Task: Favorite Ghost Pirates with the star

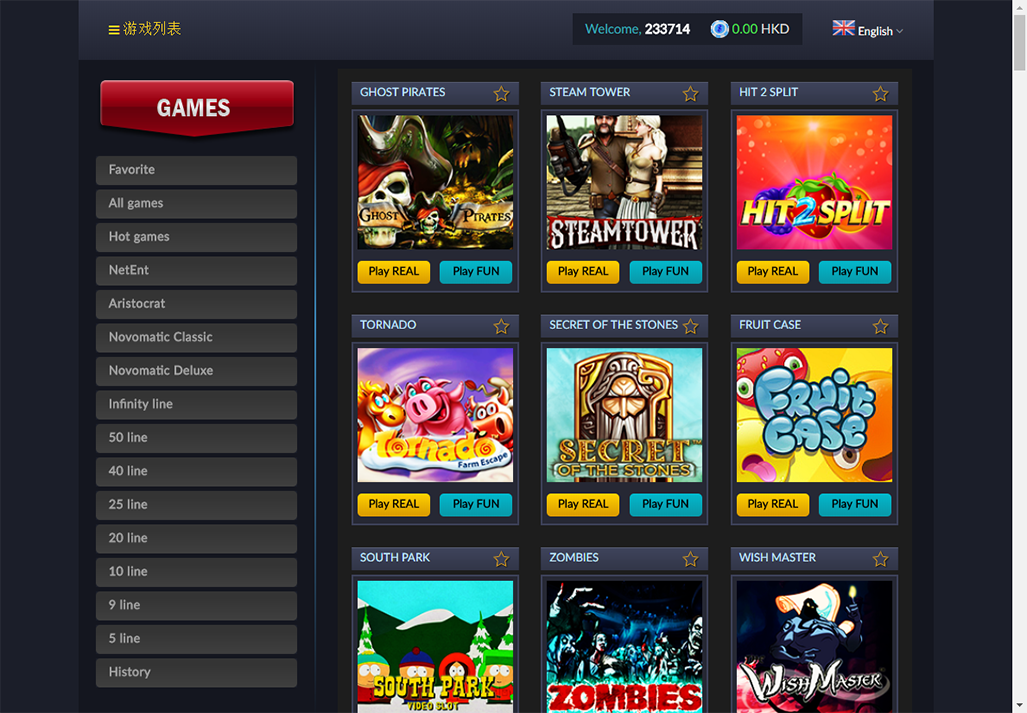Action: [501, 94]
